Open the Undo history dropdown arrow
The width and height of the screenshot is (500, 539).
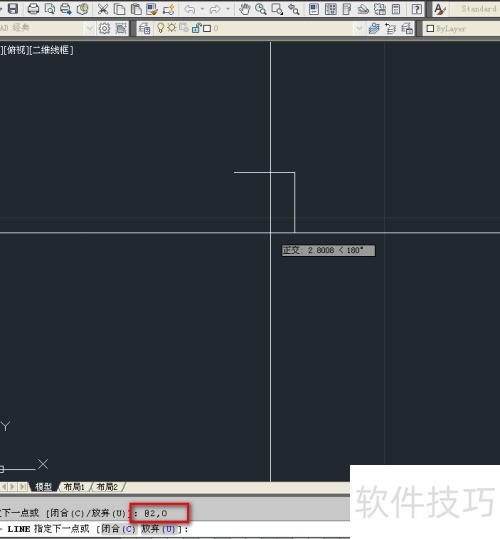202,9
